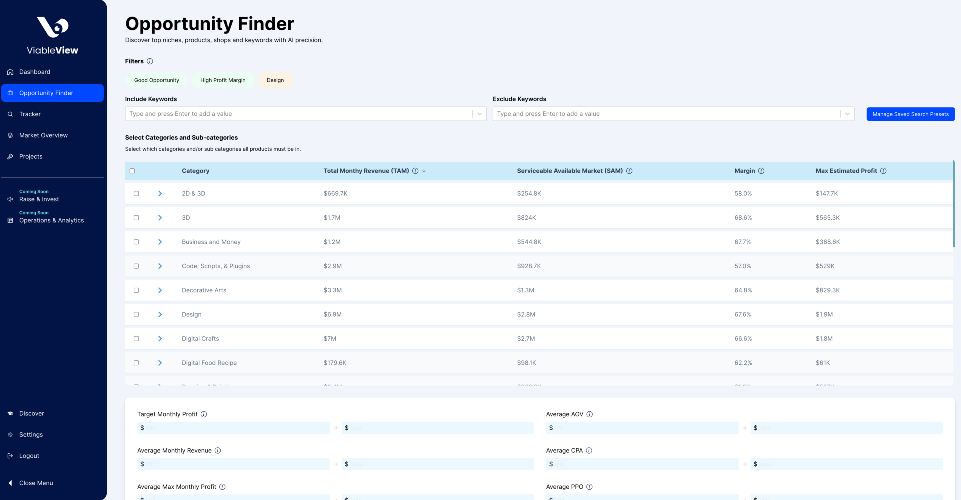961x500 pixels.
Task: Log out via Logout
Action: click(x=29, y=456)
